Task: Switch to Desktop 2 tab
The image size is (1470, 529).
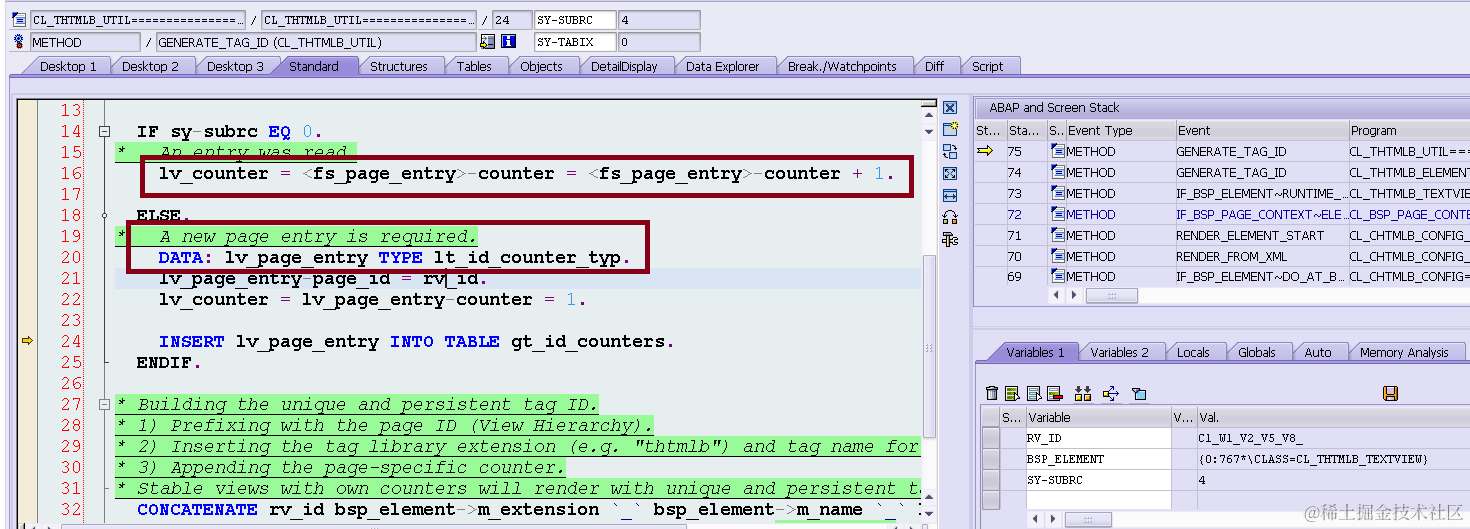Action: pyautogui.click(x=150, y=66)
